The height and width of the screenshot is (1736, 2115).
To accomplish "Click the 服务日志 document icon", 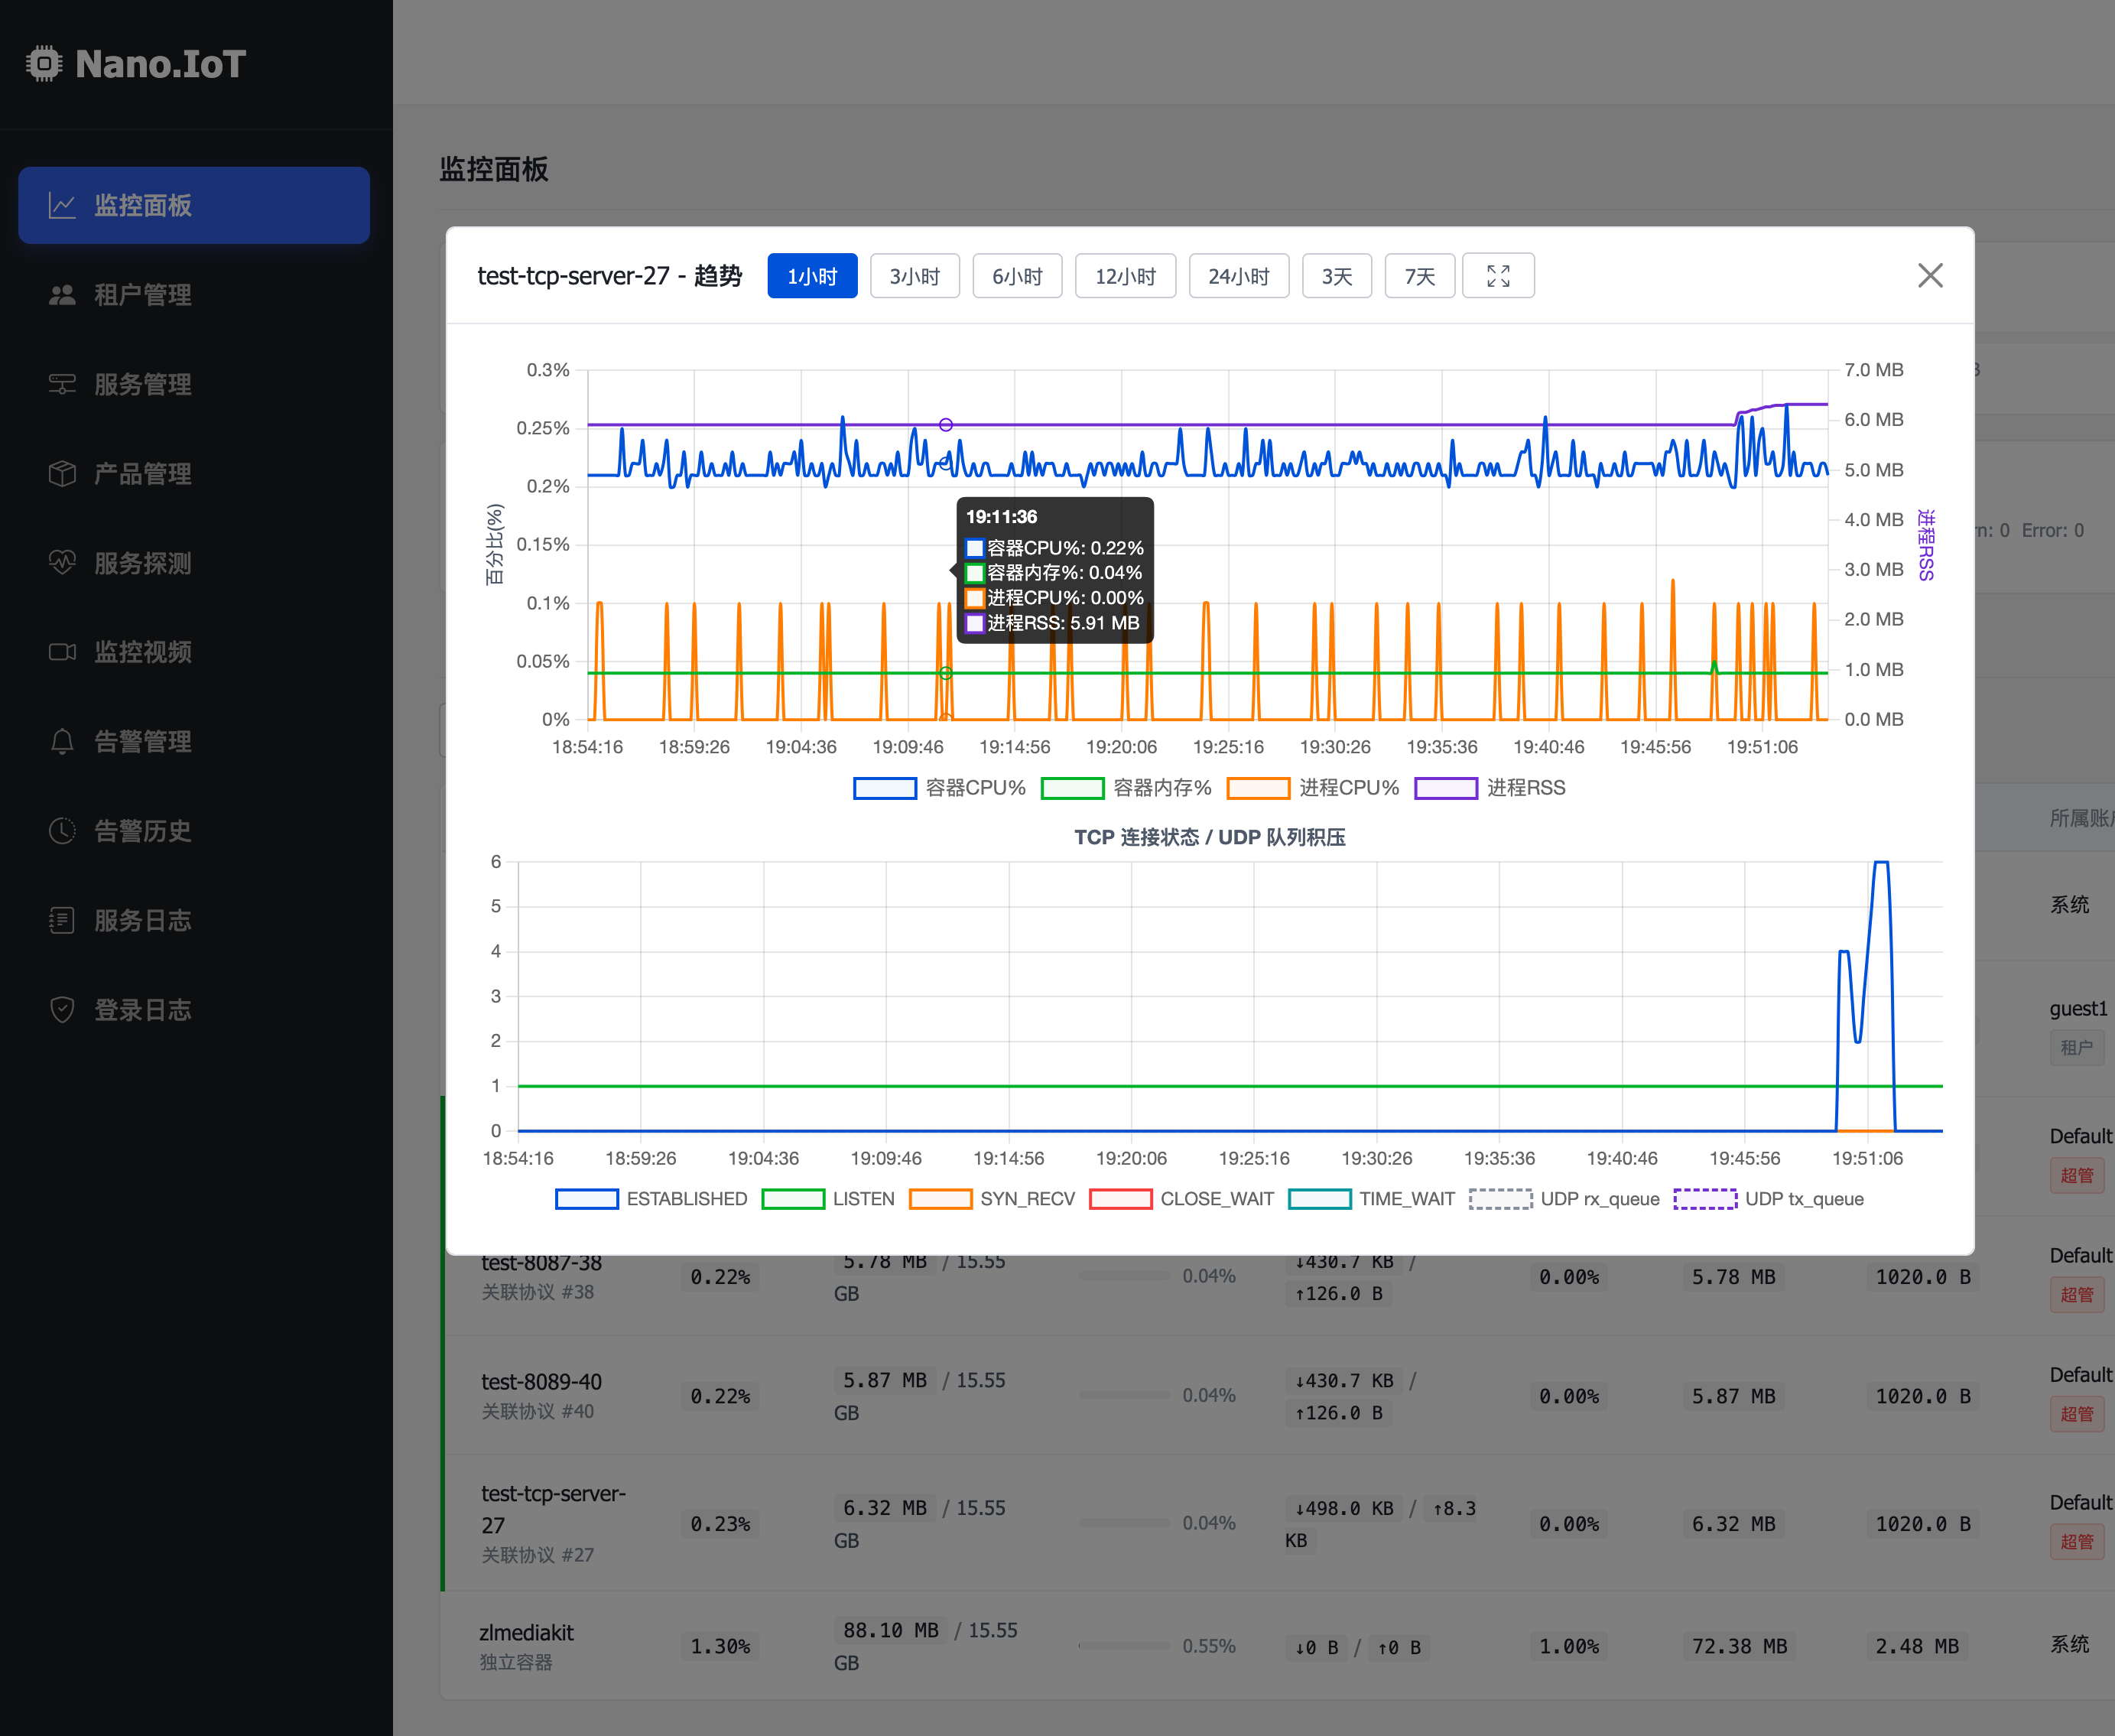I will [x=62, y=921].
